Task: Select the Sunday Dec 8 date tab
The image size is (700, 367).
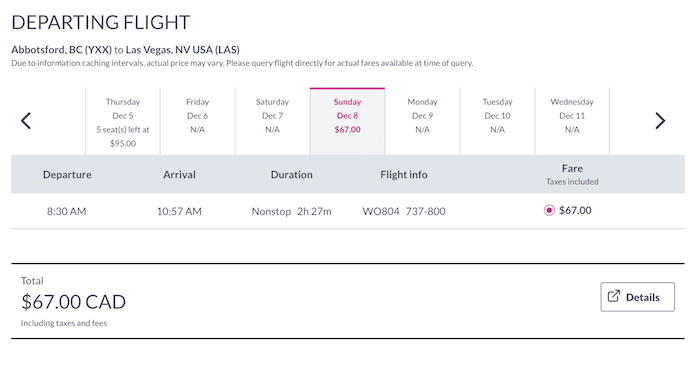Action: tap(347, 121)
